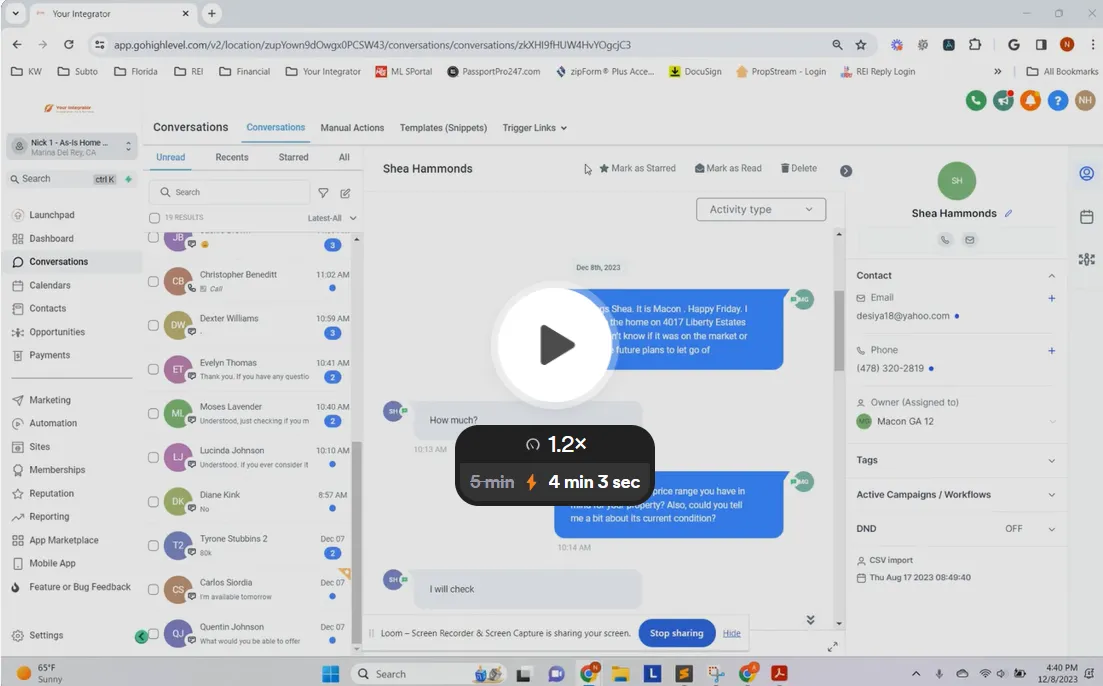Open Windows Start menu
The height and width of the screenshot is (686, 1103).
(x=330, y=673)
